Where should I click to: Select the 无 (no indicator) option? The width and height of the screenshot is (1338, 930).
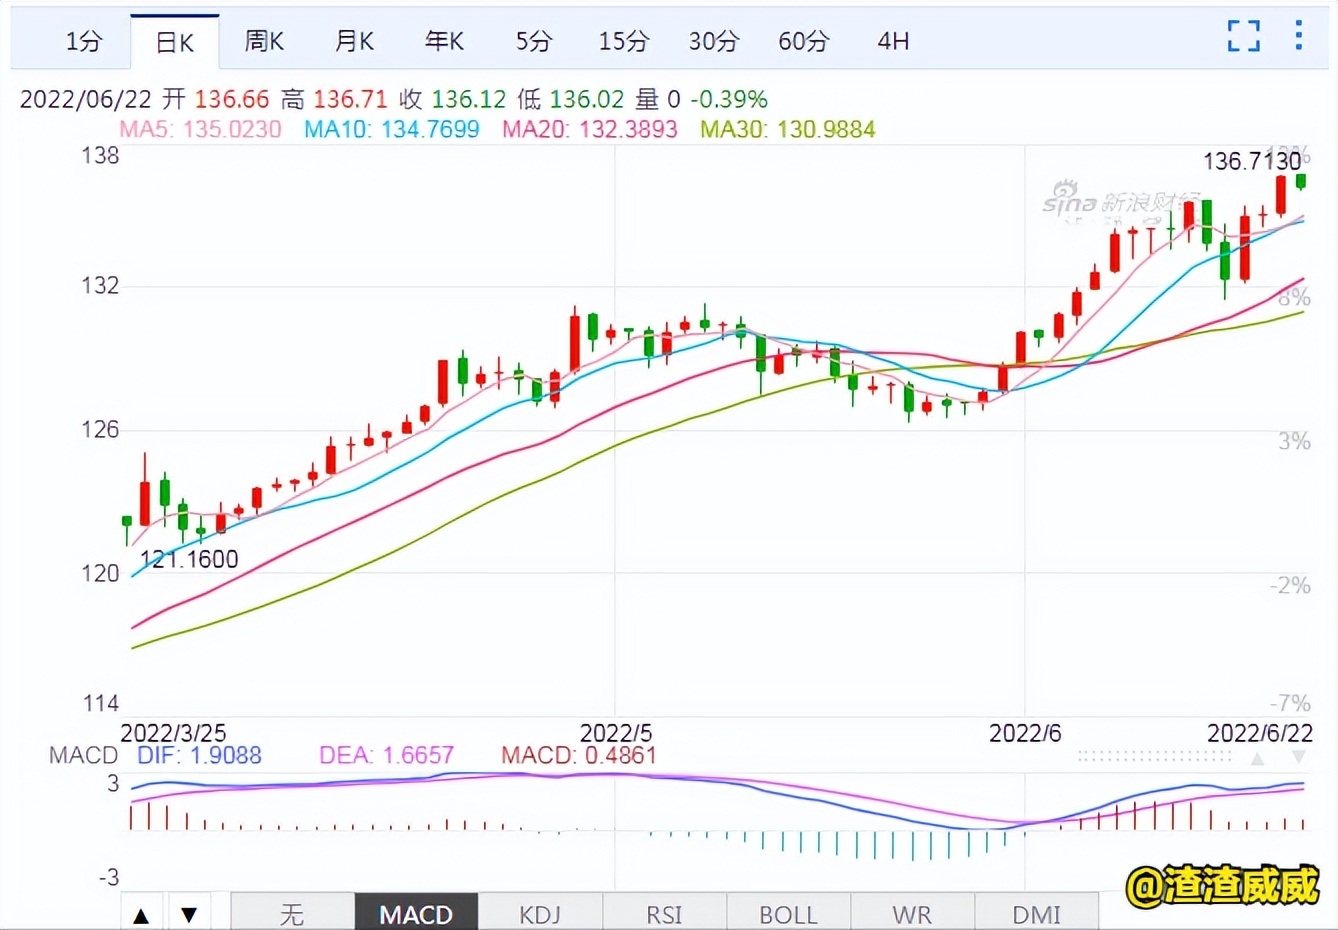point(292,914)
